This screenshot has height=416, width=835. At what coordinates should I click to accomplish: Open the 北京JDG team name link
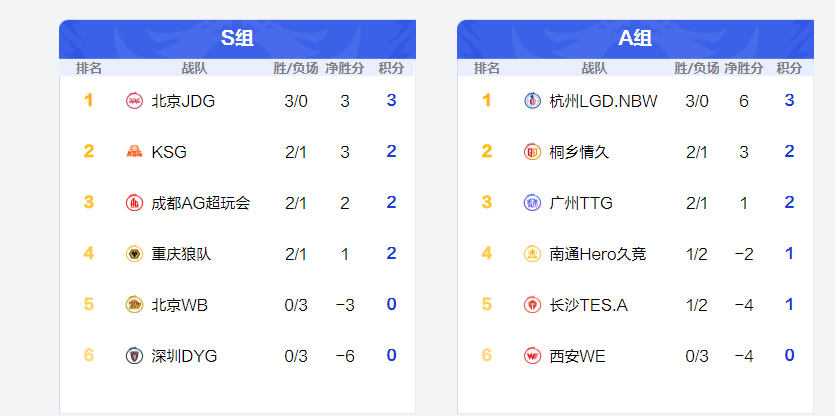(x=183, y=101)
